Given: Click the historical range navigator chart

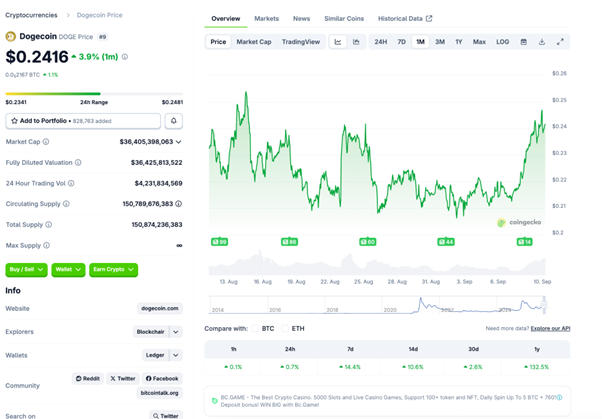Looking at the screenshot, I should click(377, 305).
